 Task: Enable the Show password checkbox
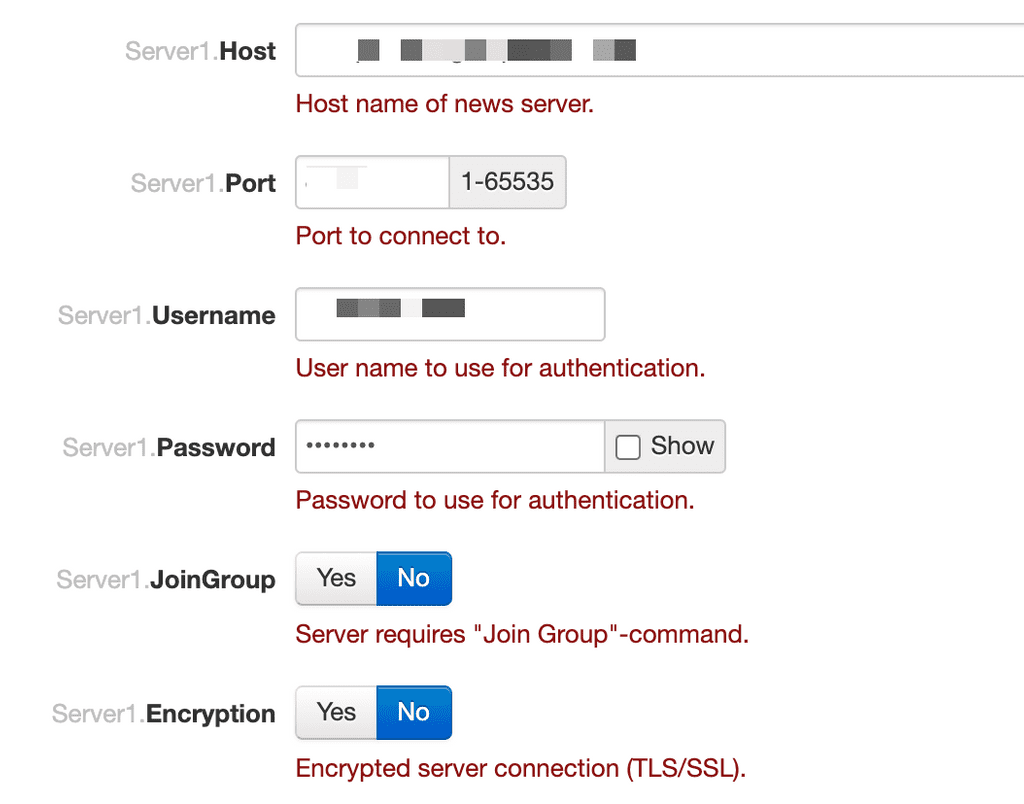tap(628, 447)
